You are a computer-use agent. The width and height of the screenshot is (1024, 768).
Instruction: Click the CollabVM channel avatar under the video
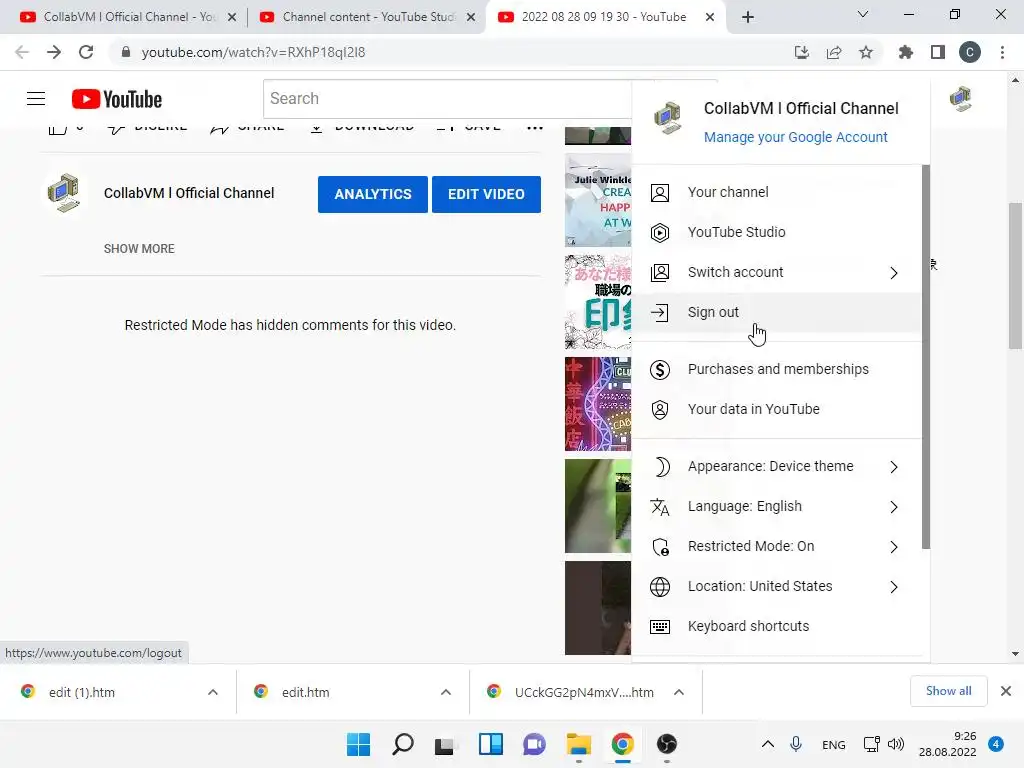point(63,193)
